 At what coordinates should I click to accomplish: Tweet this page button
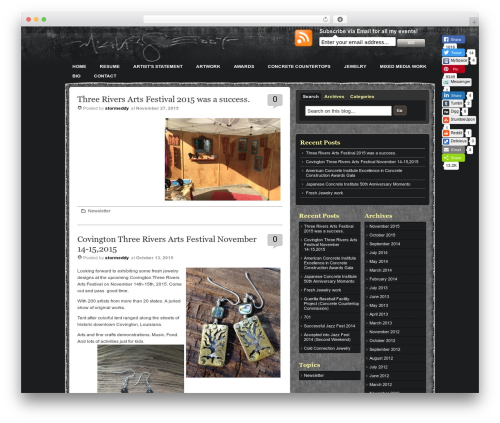pyautogui.click(x=453, y=53)
